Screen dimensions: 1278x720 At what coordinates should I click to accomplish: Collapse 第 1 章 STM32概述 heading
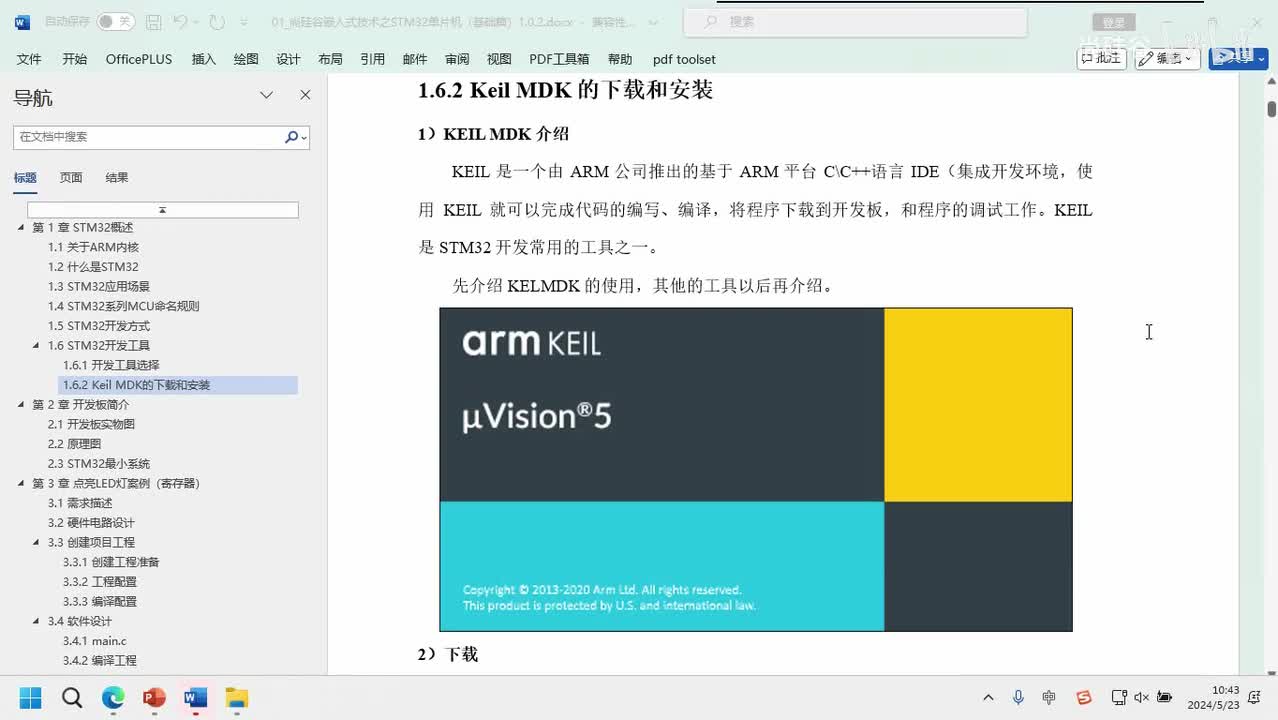[21, 228]
